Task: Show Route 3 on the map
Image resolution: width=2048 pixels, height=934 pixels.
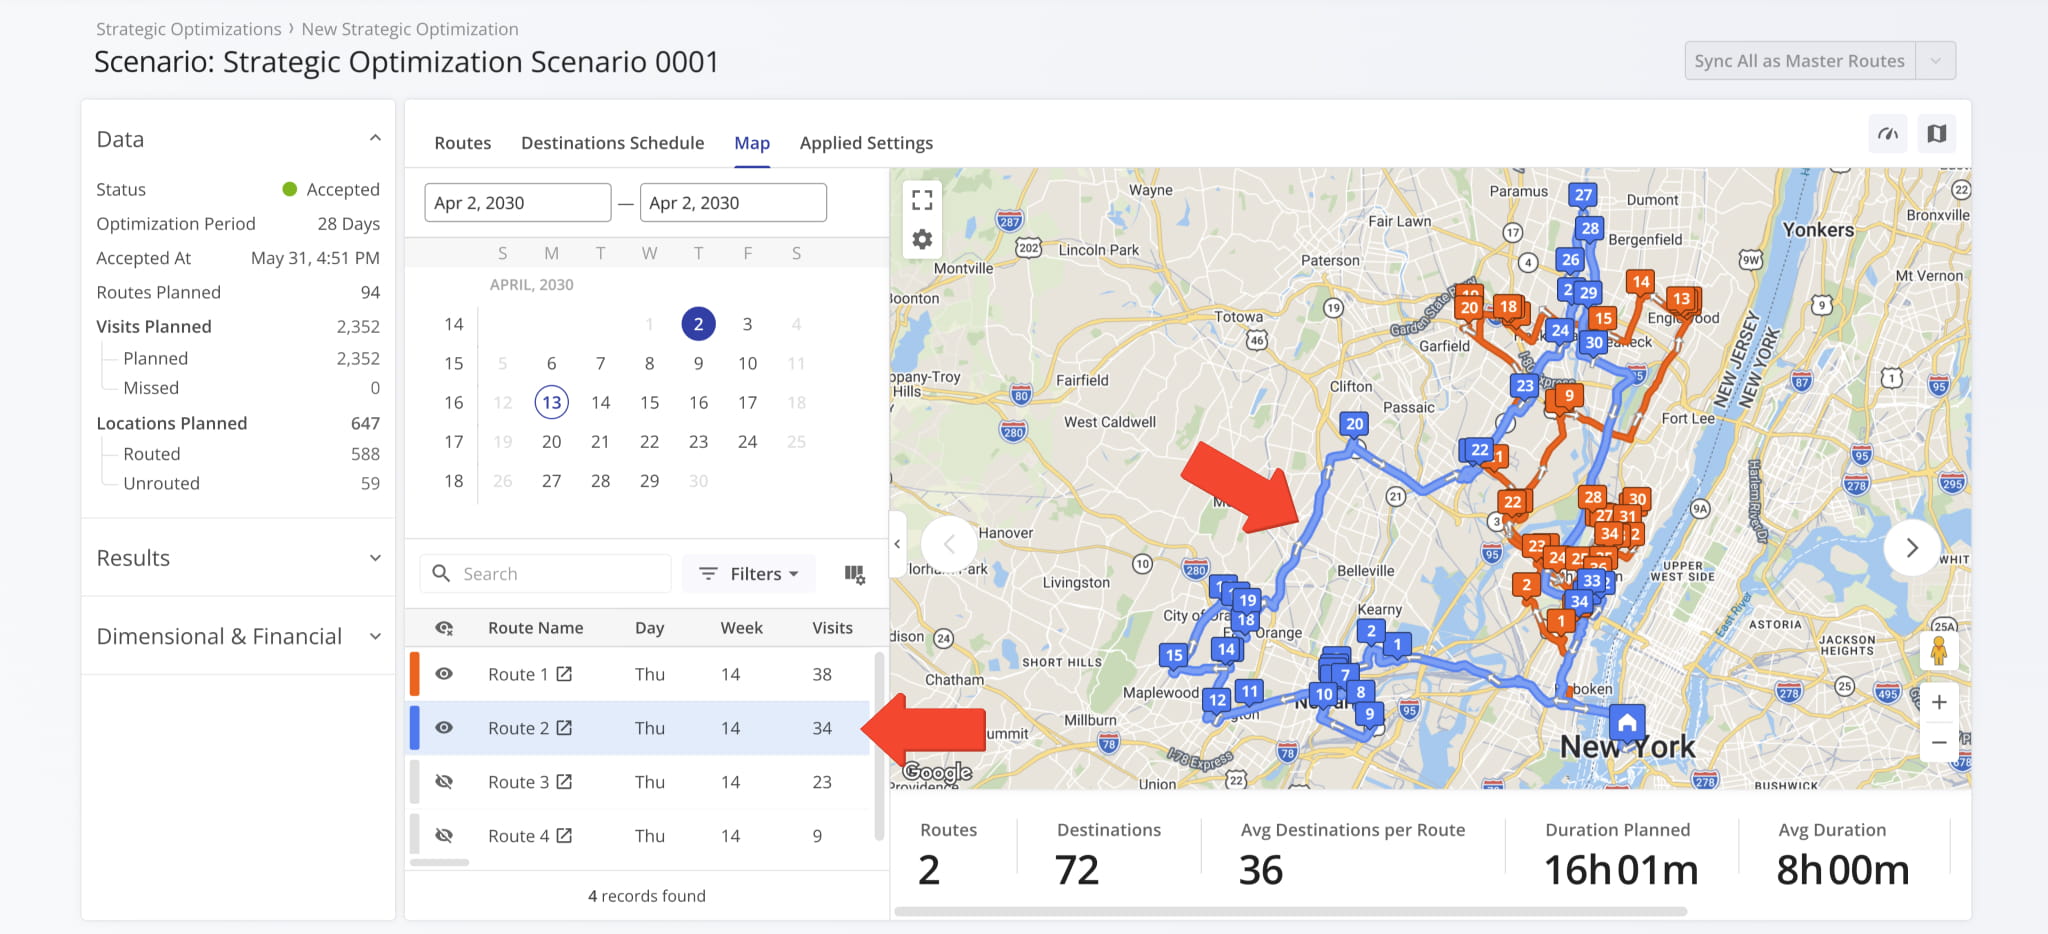Action: click(x=444, y=782)
